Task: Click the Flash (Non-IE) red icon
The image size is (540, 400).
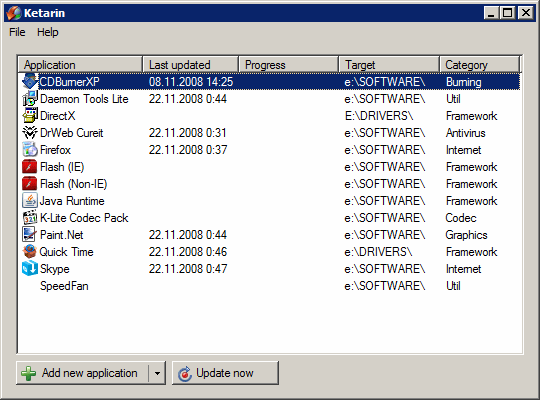Action: coord(30,184)
